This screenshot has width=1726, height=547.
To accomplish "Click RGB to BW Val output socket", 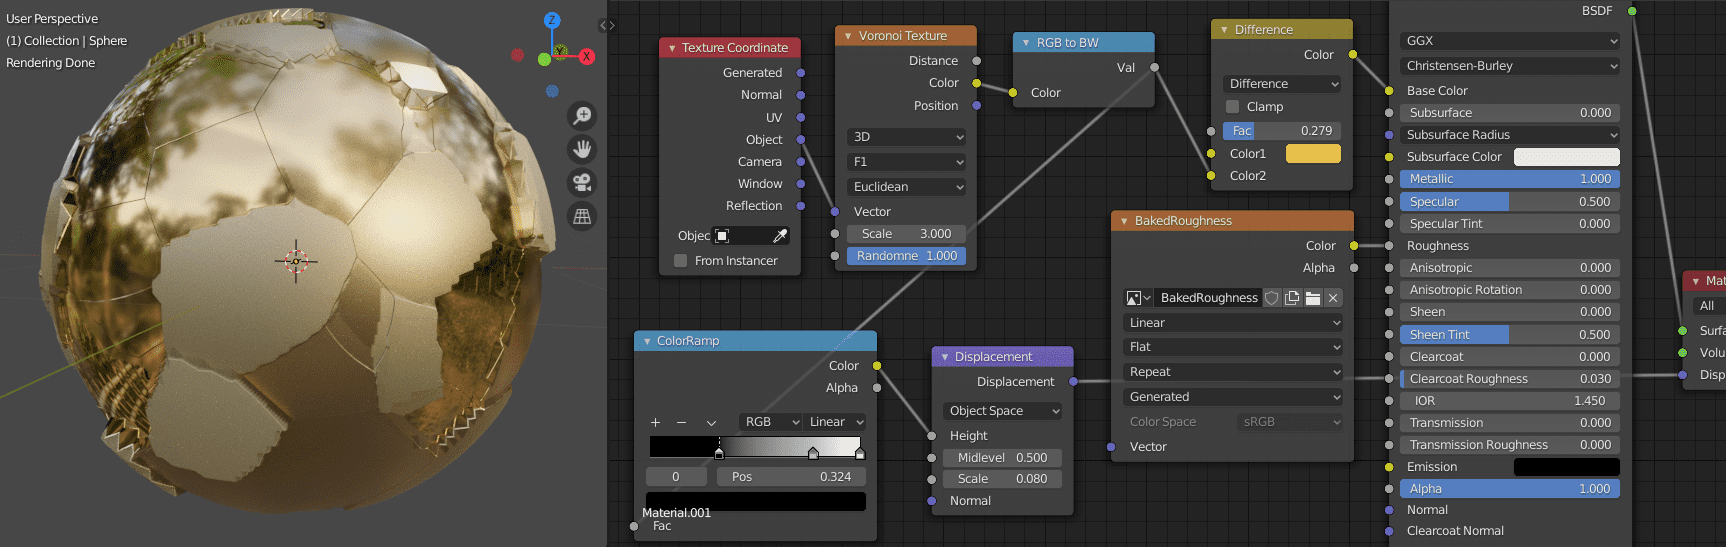I will [1154, 68].
